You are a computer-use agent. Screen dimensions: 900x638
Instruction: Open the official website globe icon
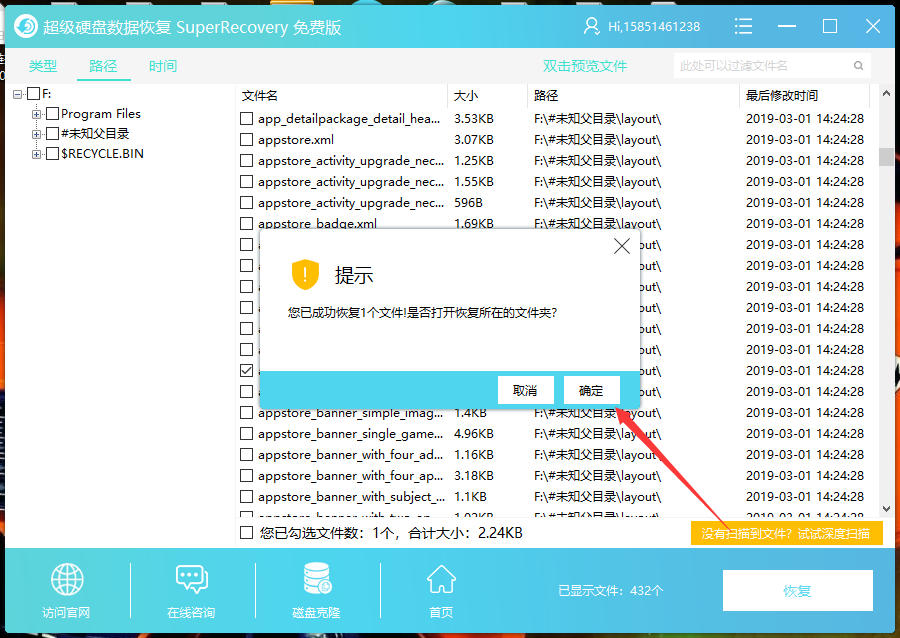point(67,579)
